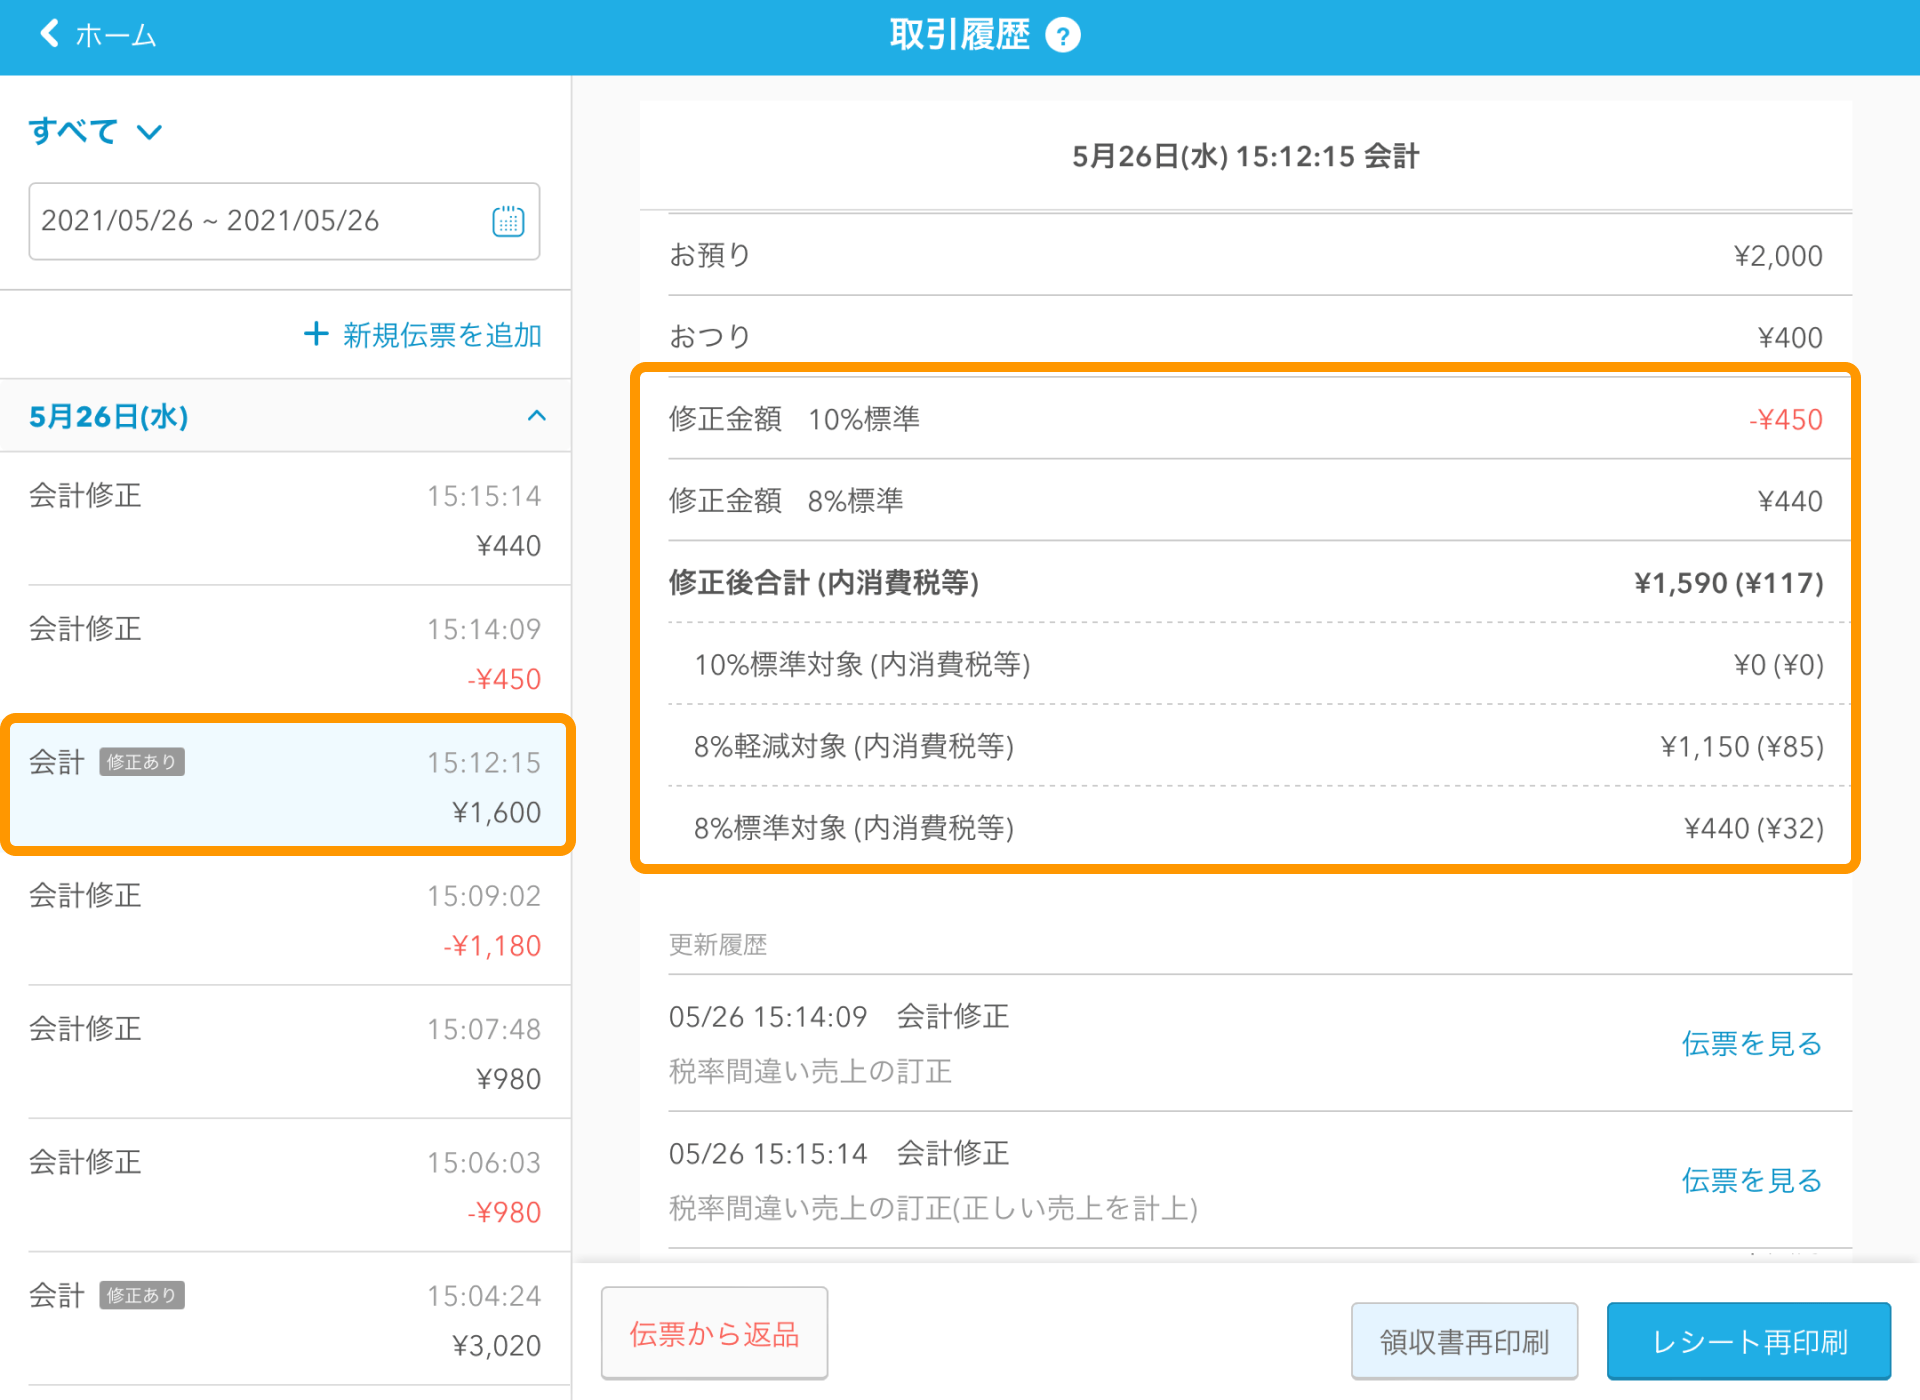1920x1400 pixels.
Task: Click the back arrow to Home
Action: (50, 35)
